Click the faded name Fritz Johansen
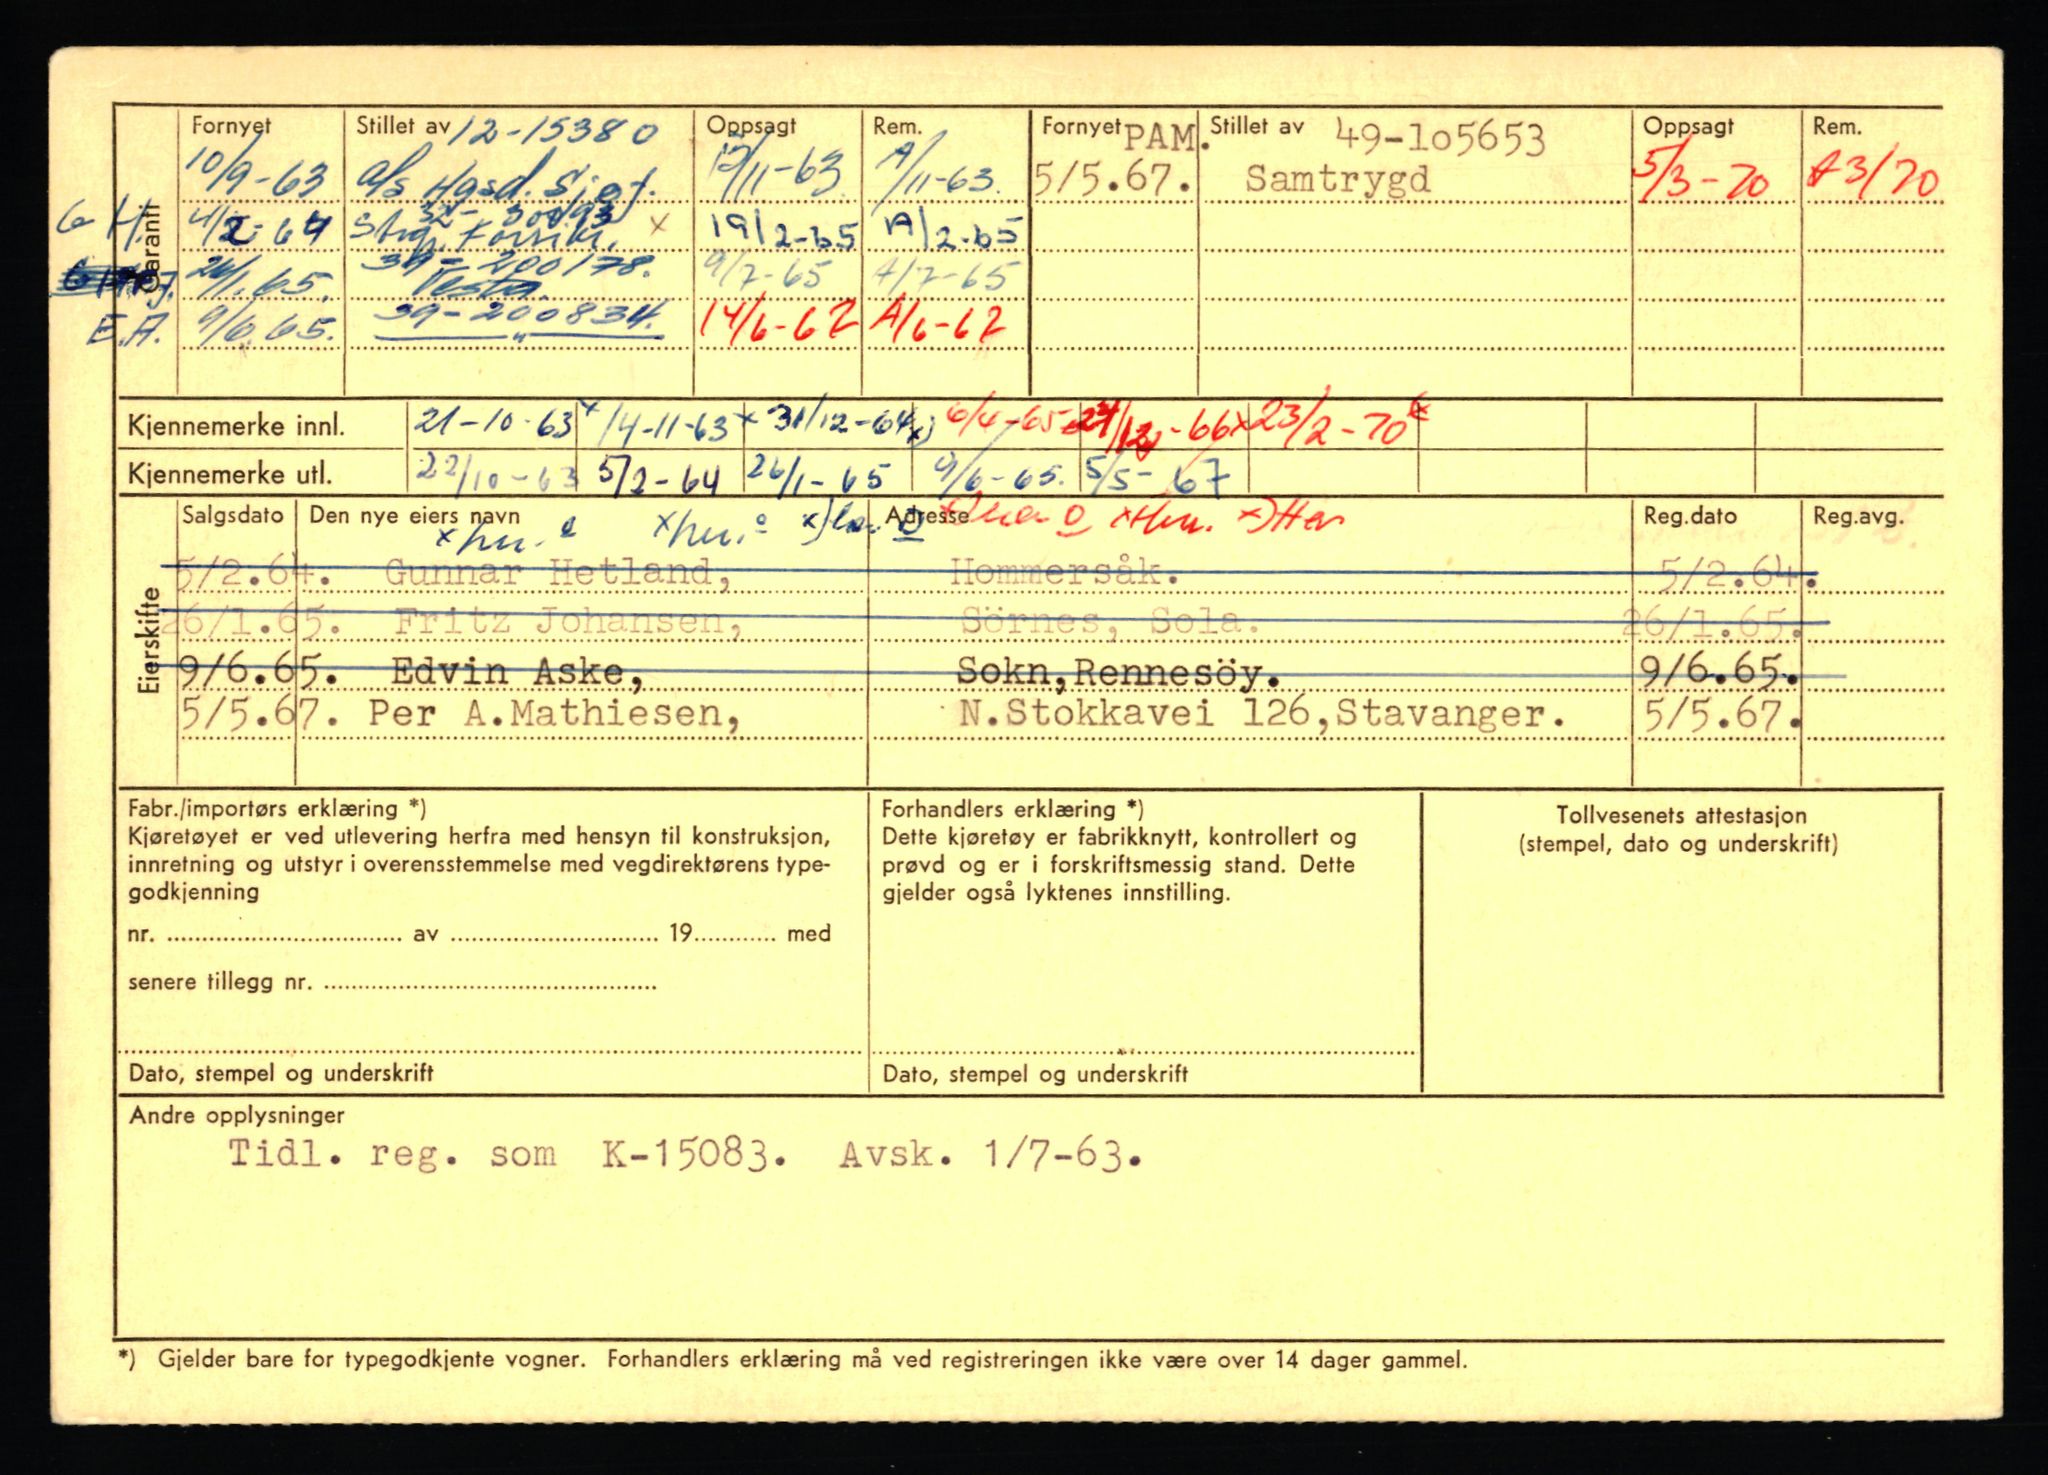 click(x=568, y=622)
